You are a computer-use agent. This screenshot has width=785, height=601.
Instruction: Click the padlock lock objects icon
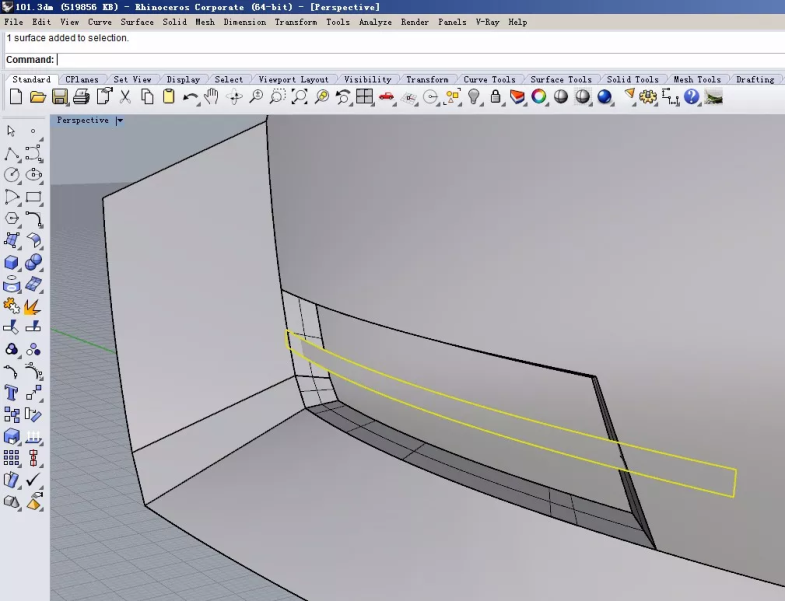click(496, 97)
